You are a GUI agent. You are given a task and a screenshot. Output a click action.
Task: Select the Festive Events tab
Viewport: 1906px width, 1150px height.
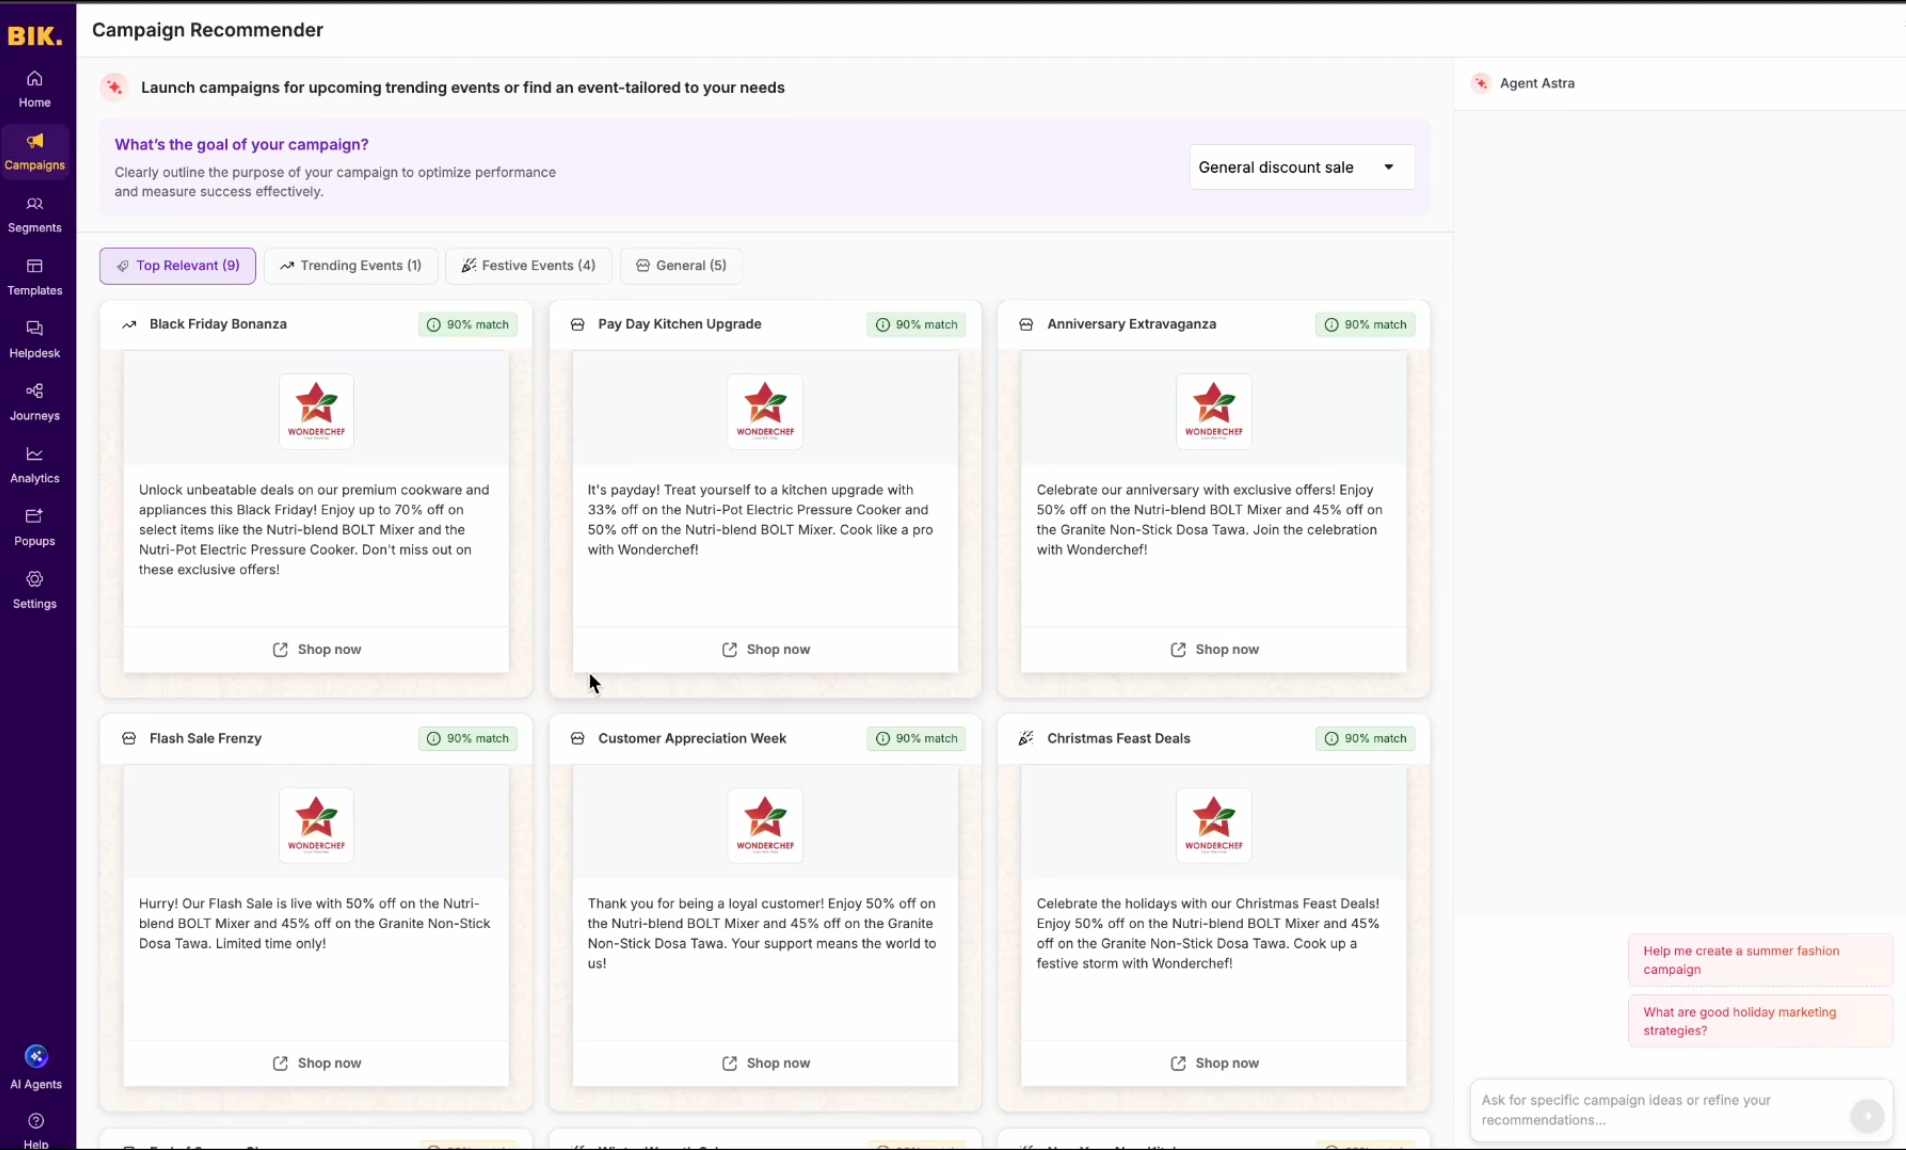528,265
